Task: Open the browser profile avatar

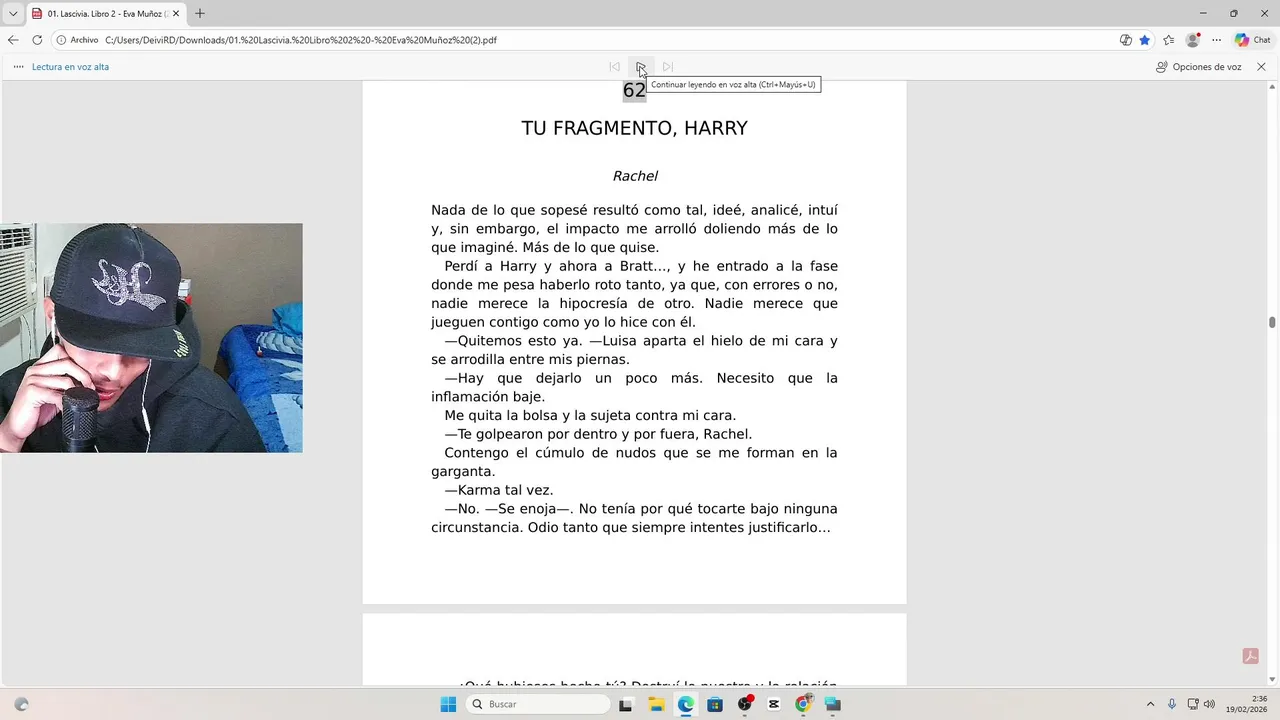Action: coord(1192,40)
